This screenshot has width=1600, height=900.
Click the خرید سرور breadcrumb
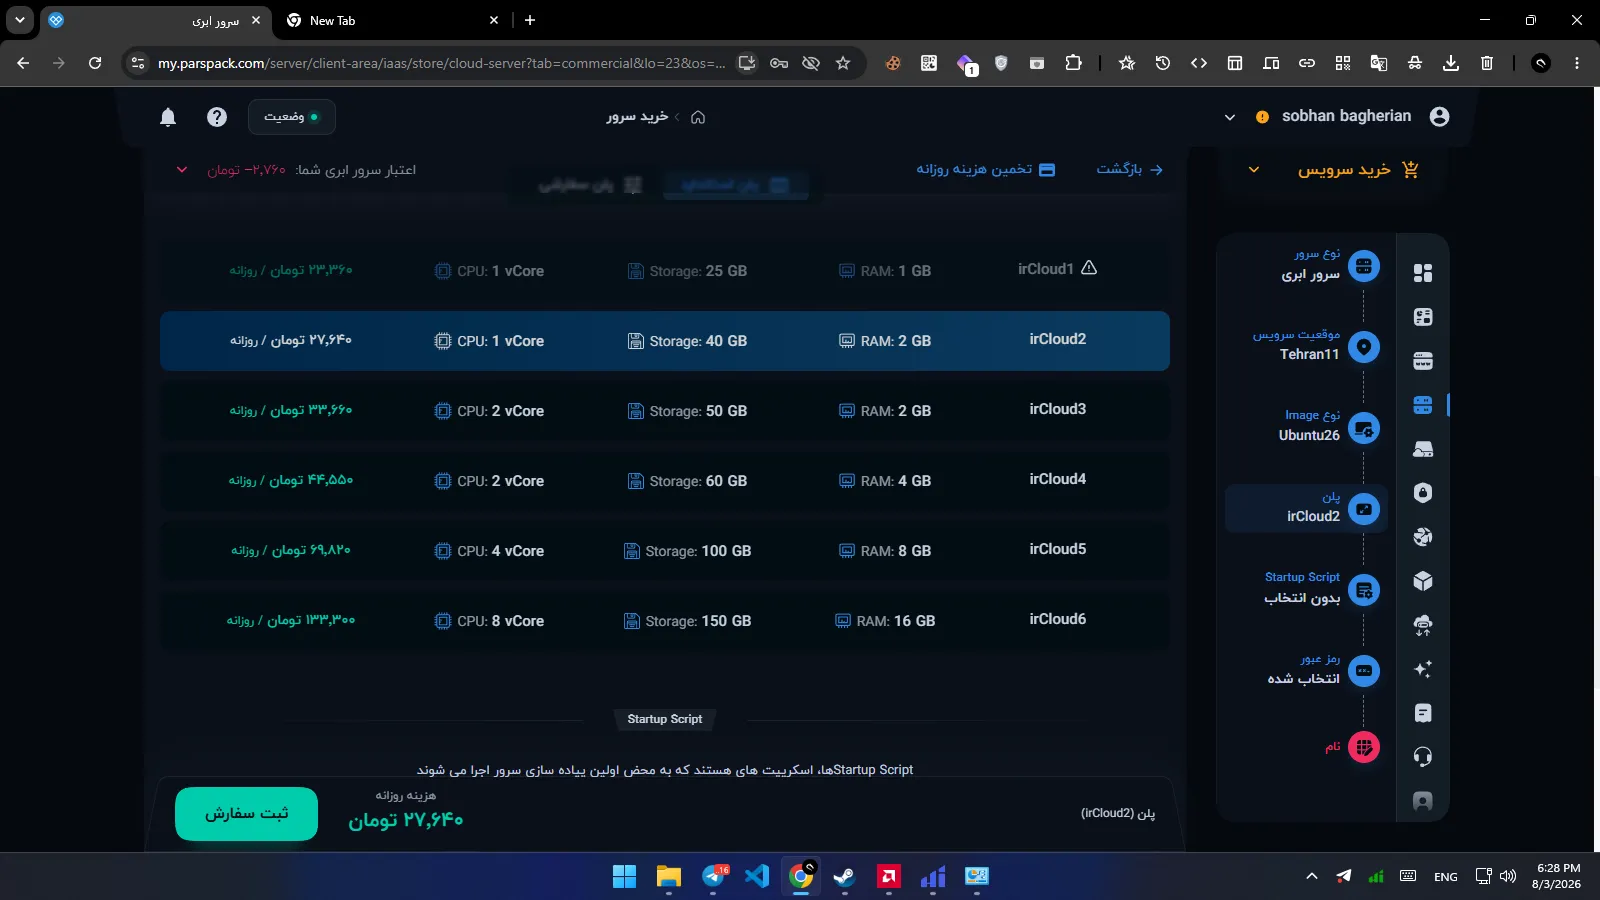click(x=637, y=117)
